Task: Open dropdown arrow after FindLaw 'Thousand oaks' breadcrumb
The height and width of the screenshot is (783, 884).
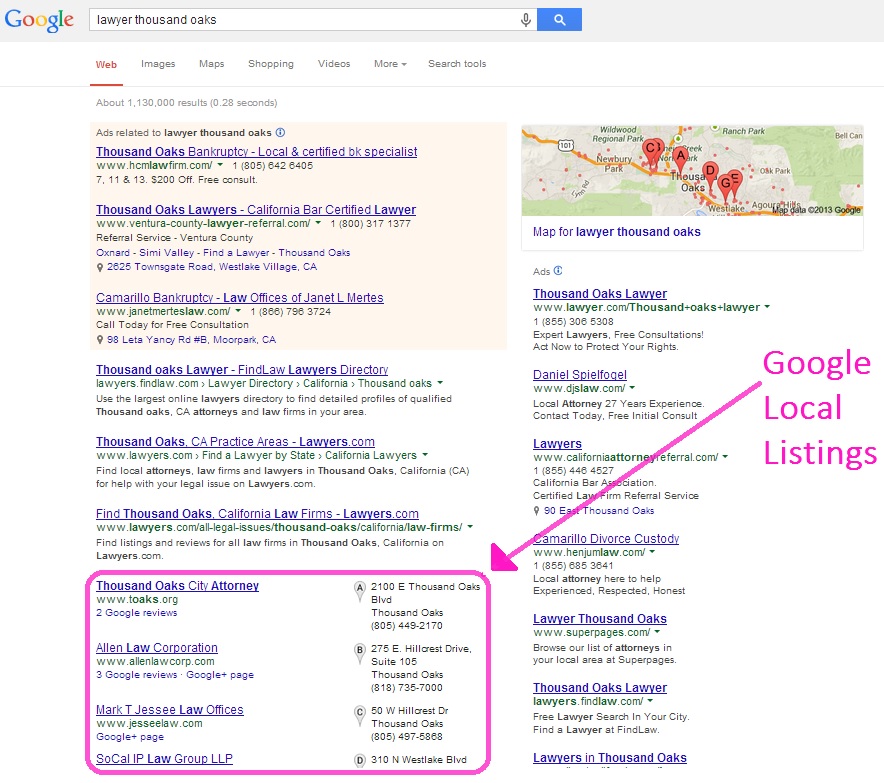Action: click(440, 383)
